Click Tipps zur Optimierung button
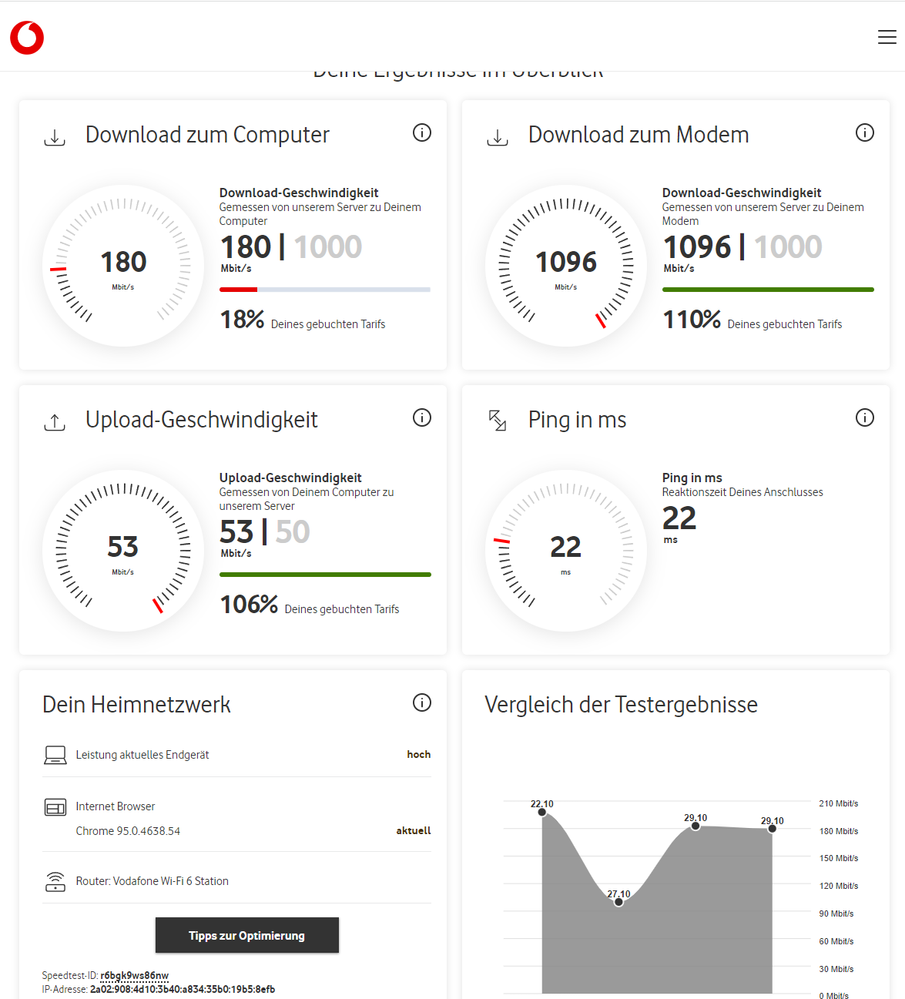The height and width of the screenshot is (999, 905). 247,935
